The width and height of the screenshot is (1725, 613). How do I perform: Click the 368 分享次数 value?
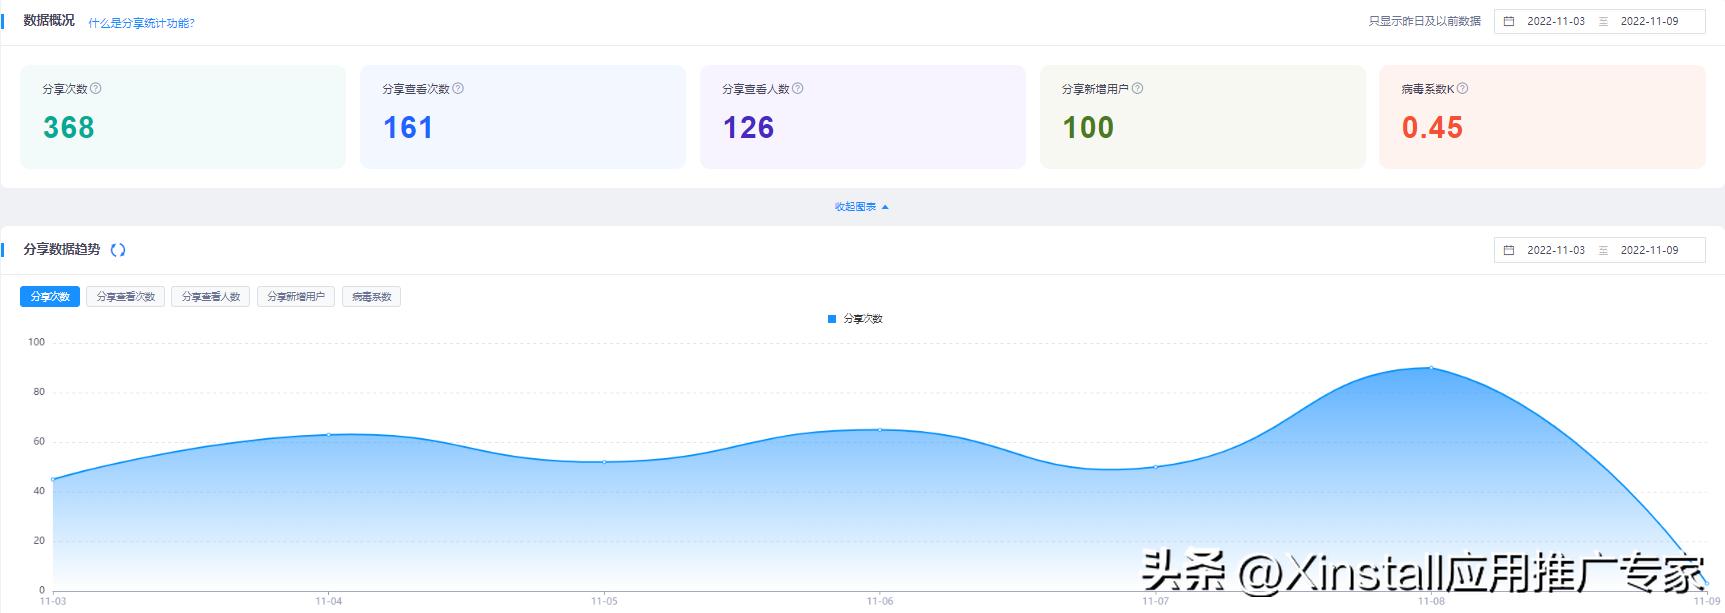(x=69, y=128)
